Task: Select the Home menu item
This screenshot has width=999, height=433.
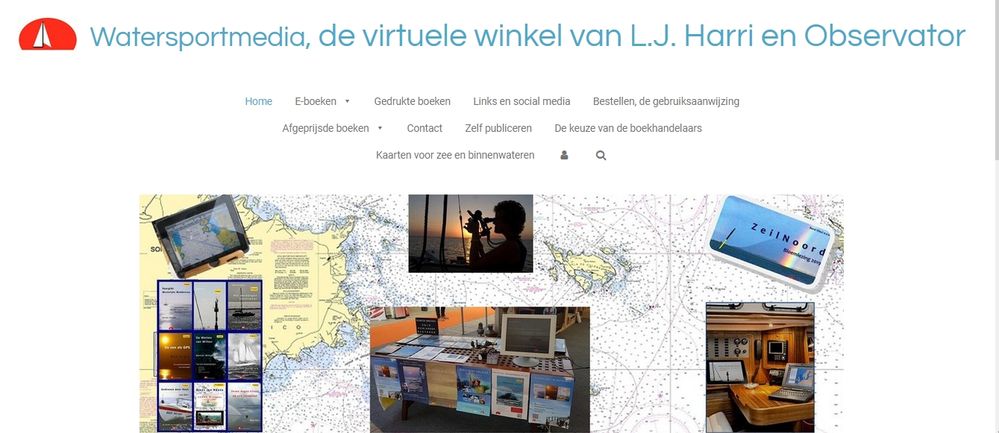Action: (259, 101)
